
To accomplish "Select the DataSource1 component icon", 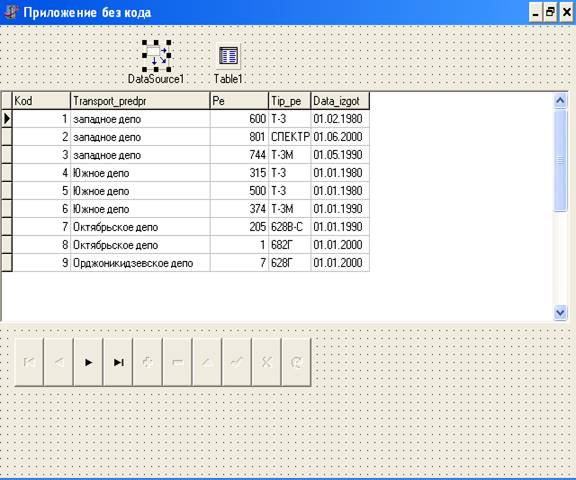I will tap(156, 56).
